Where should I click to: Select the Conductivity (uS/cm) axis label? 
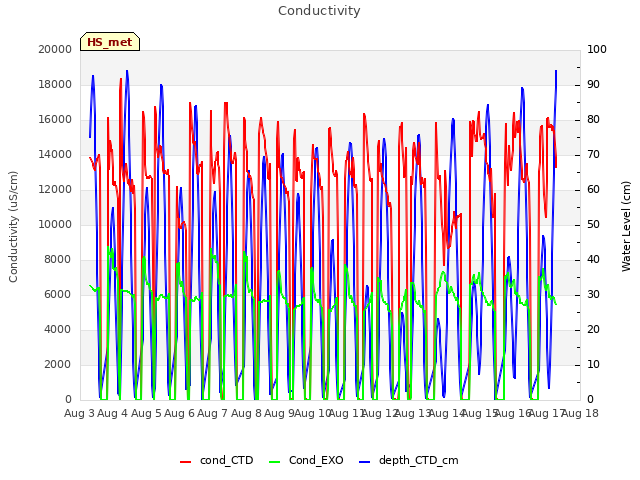(13, 227)
